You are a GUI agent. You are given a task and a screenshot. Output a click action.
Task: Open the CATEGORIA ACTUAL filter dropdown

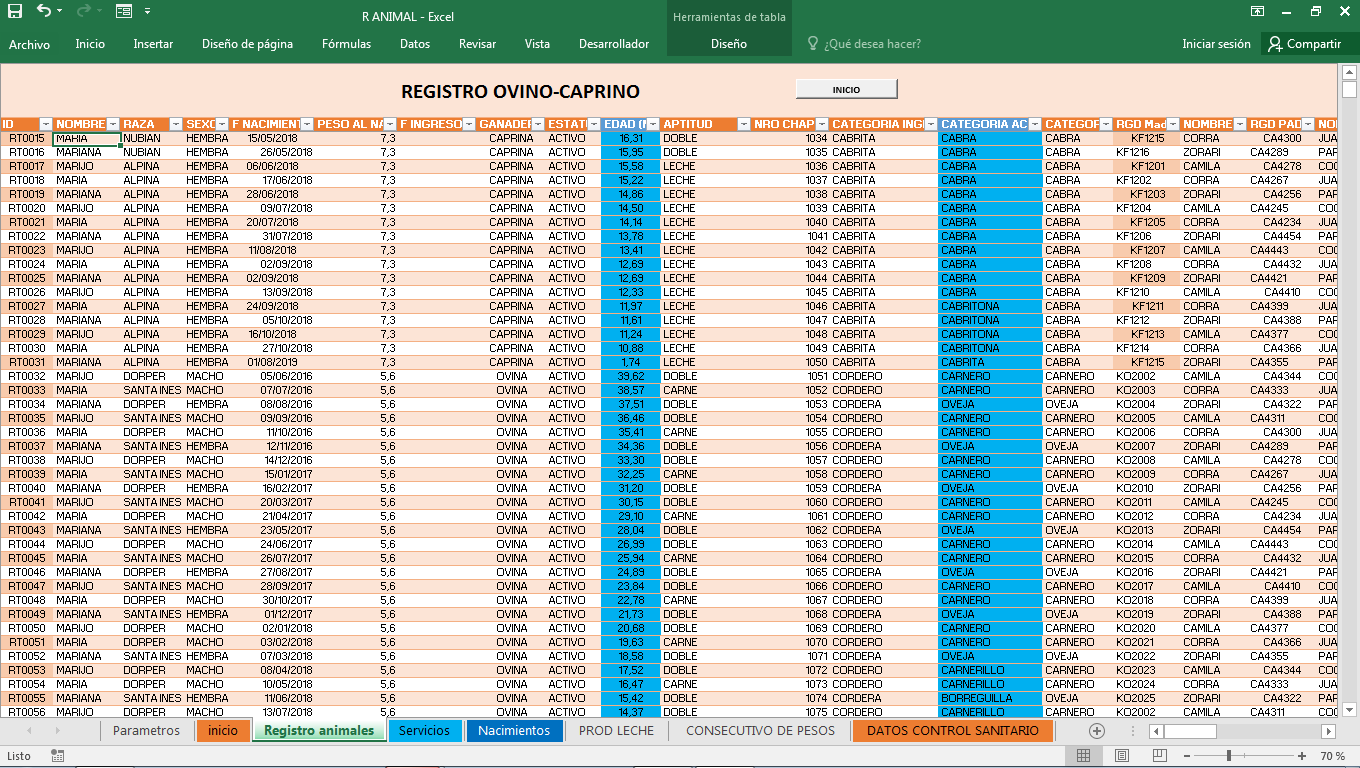point(1035,124)
